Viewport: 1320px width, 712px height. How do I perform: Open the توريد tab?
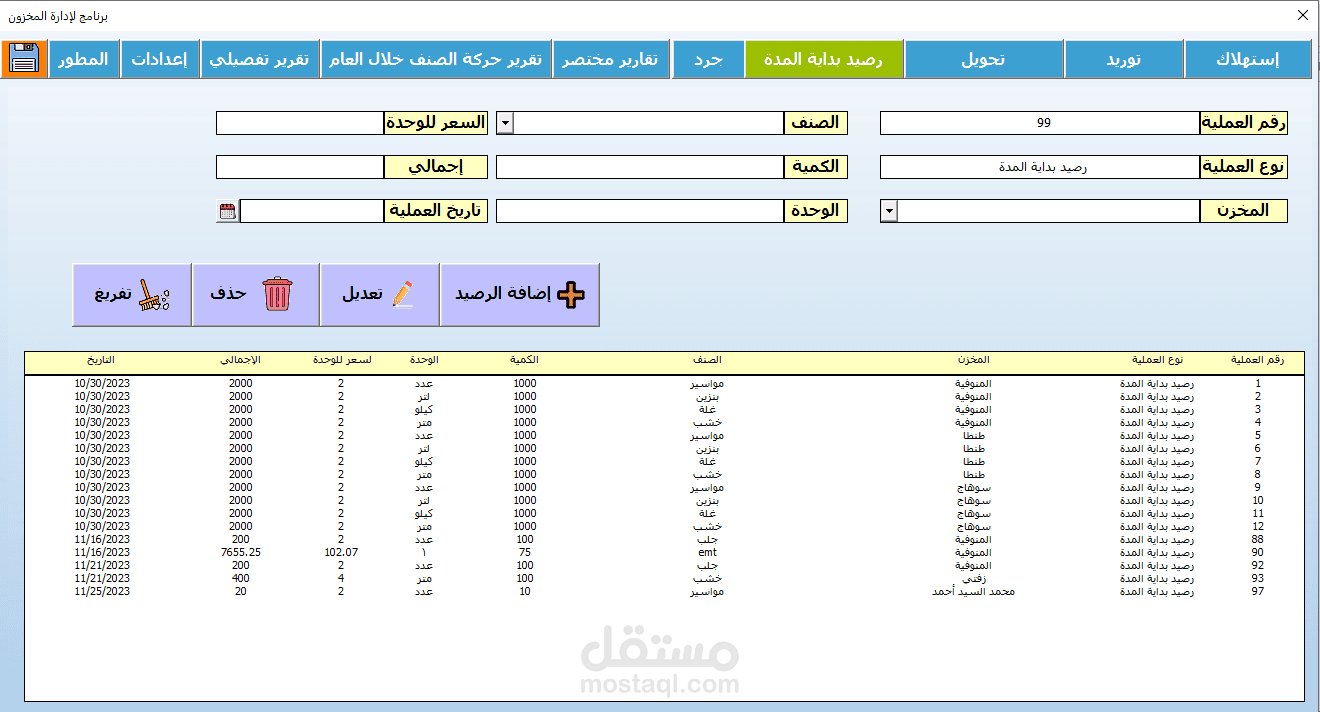pos(1124,59)
